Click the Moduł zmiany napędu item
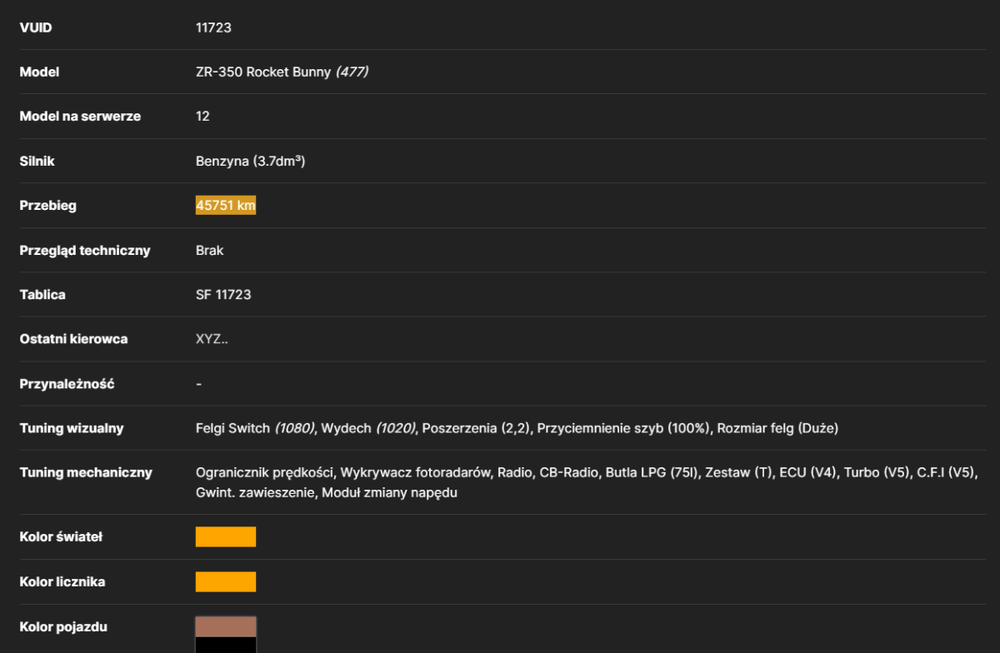Viewport: 1000px width, 653px height. pyautogui.click(x=390, y=493)
